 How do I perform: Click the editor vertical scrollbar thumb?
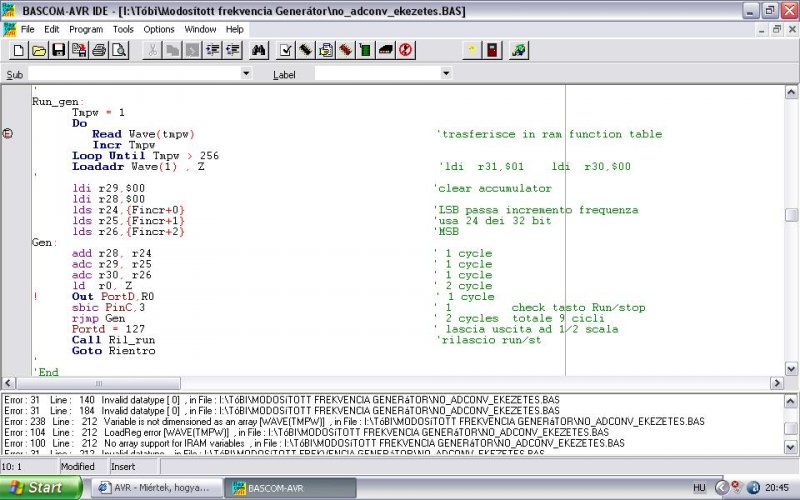[x=791, y=215]
